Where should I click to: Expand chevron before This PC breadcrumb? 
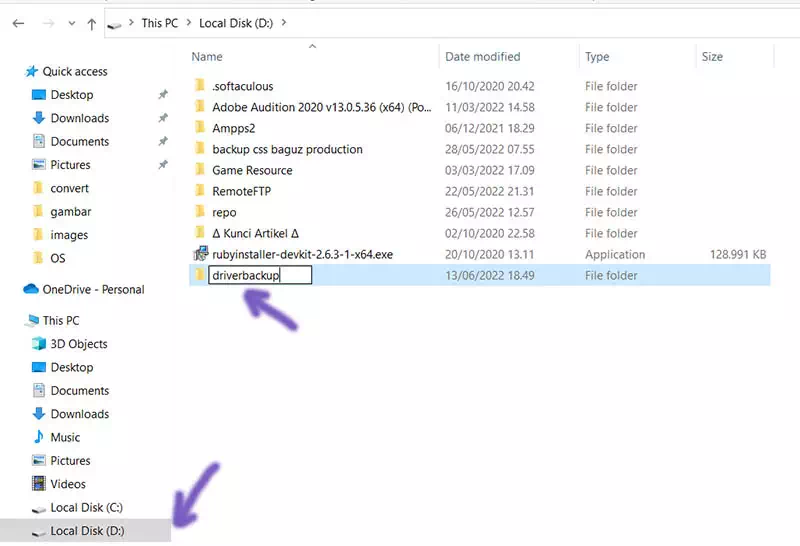132,23
